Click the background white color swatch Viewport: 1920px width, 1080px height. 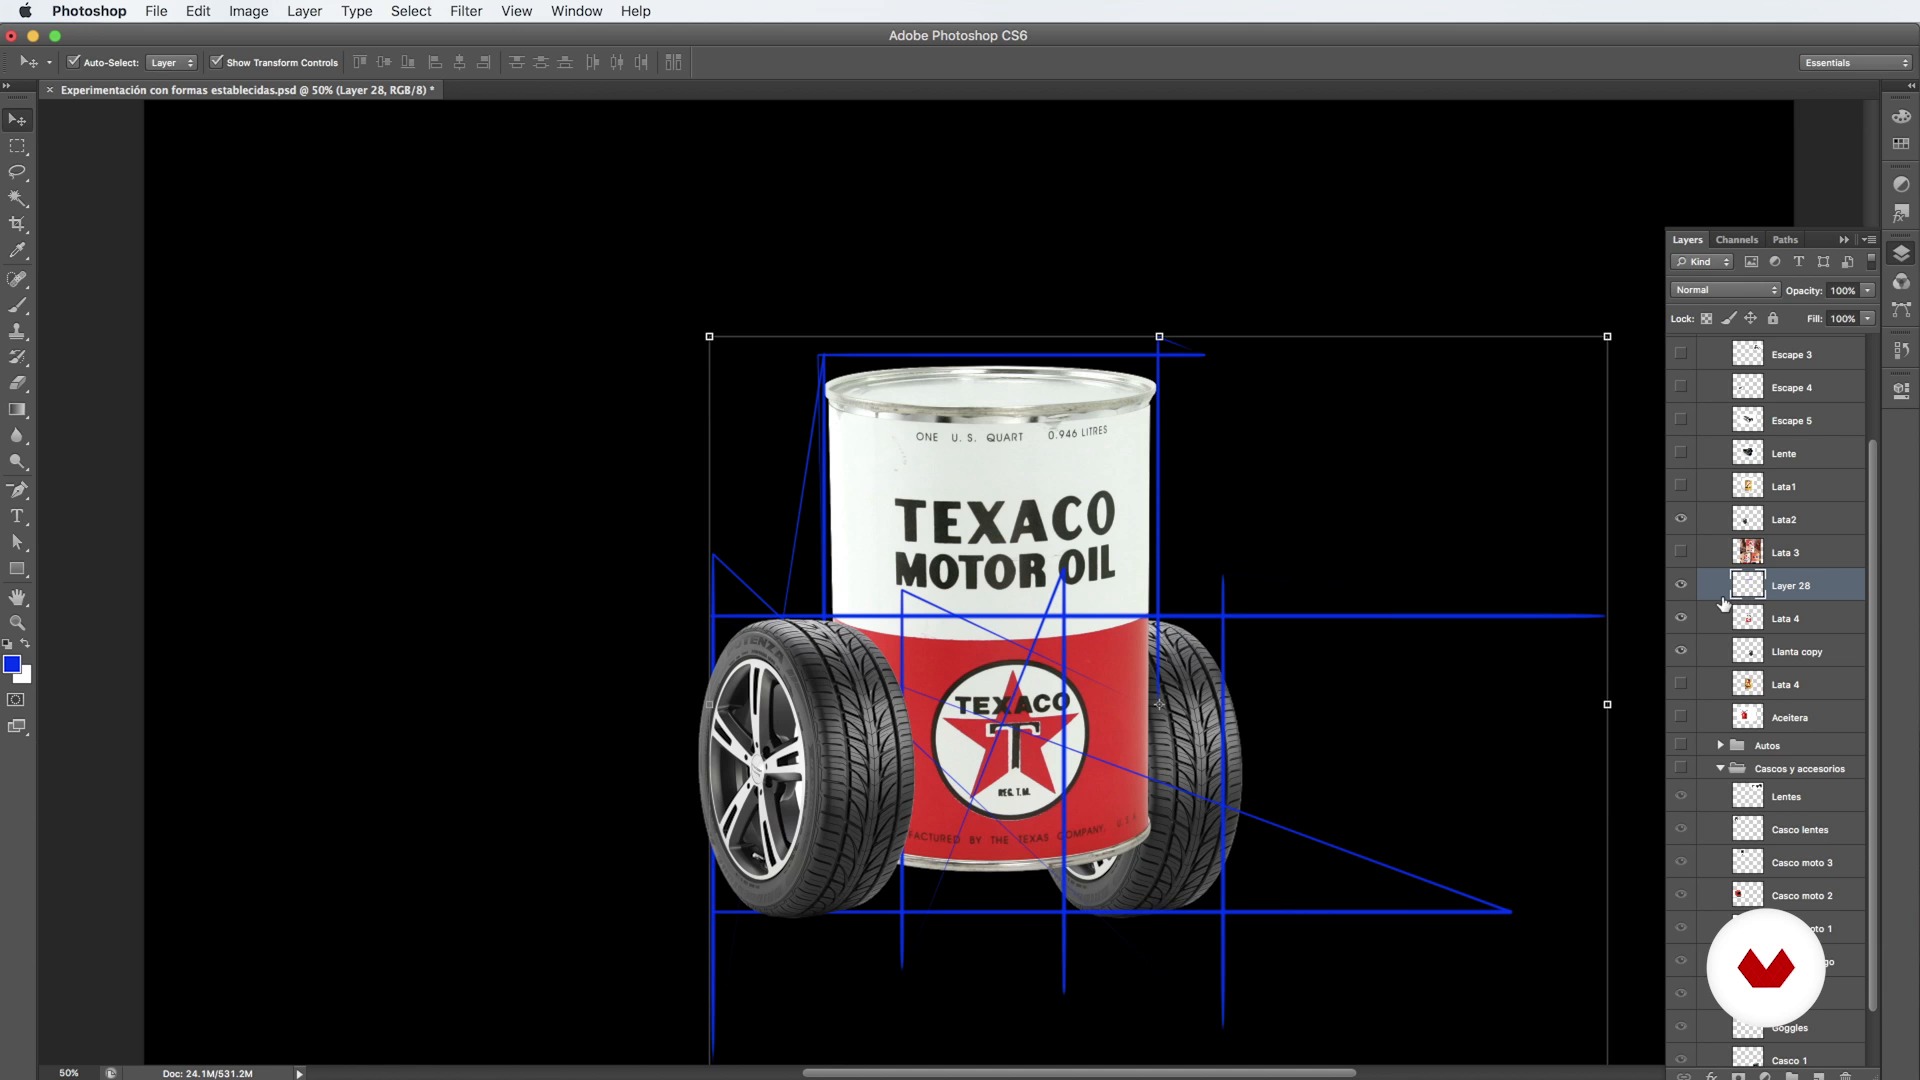[26, 678]
